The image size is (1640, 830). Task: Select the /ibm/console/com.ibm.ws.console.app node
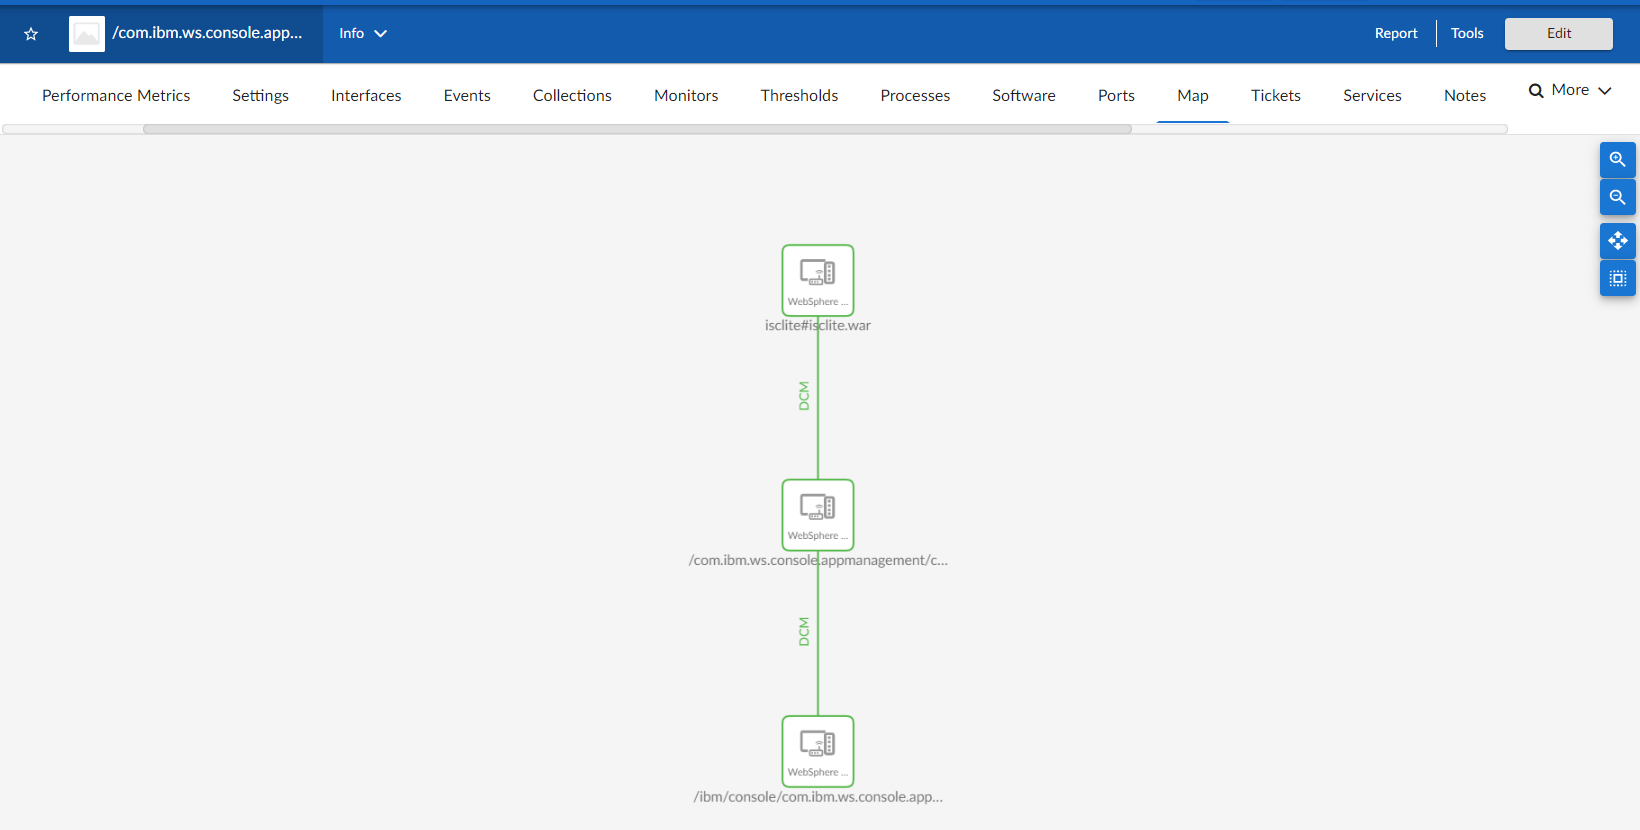(x=818, y=751)
